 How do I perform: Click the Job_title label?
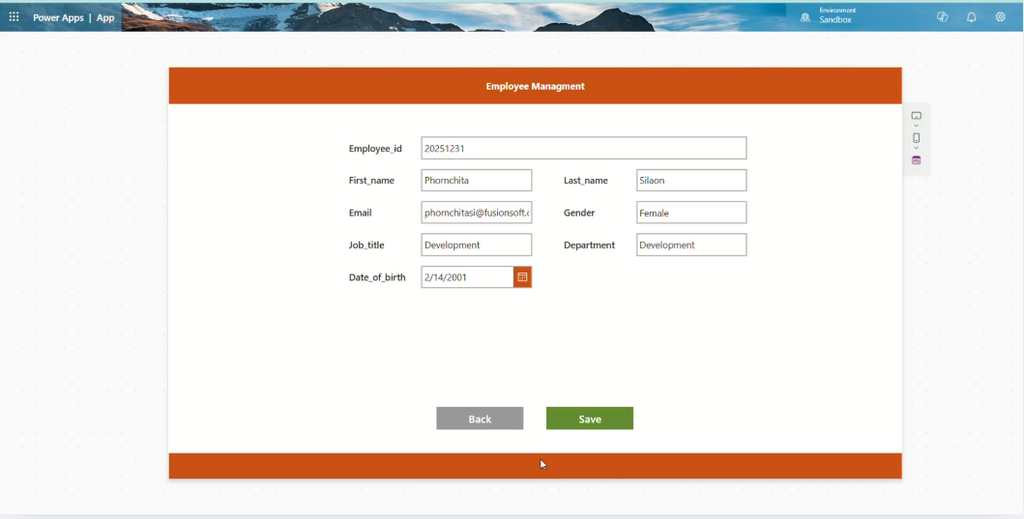(x=366, y=245)
